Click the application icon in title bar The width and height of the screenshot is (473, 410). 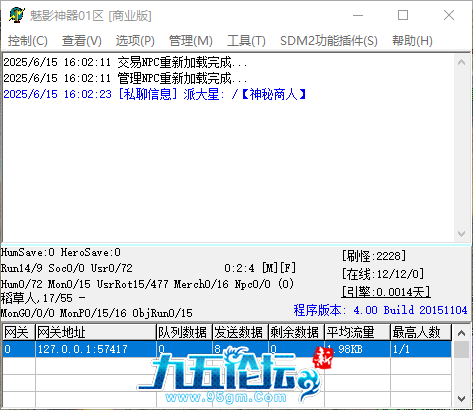[x=17, y=15]
